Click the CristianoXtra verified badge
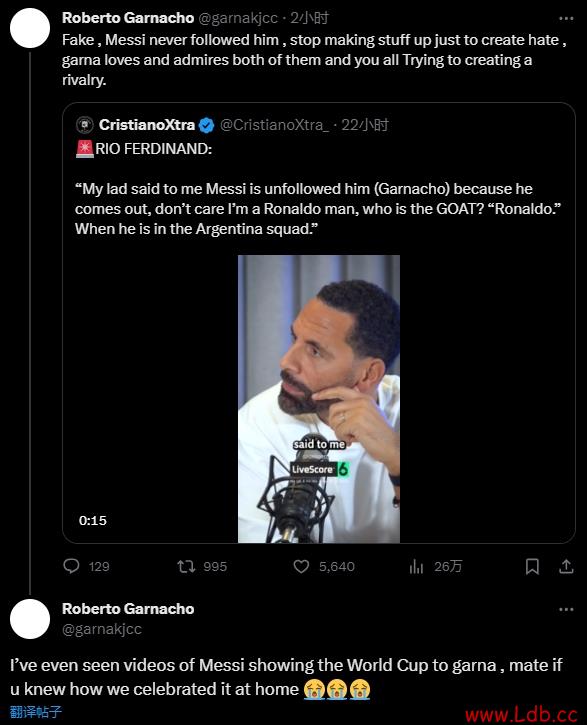Screen dimensions: 587x725 click(x=206, y=125)
